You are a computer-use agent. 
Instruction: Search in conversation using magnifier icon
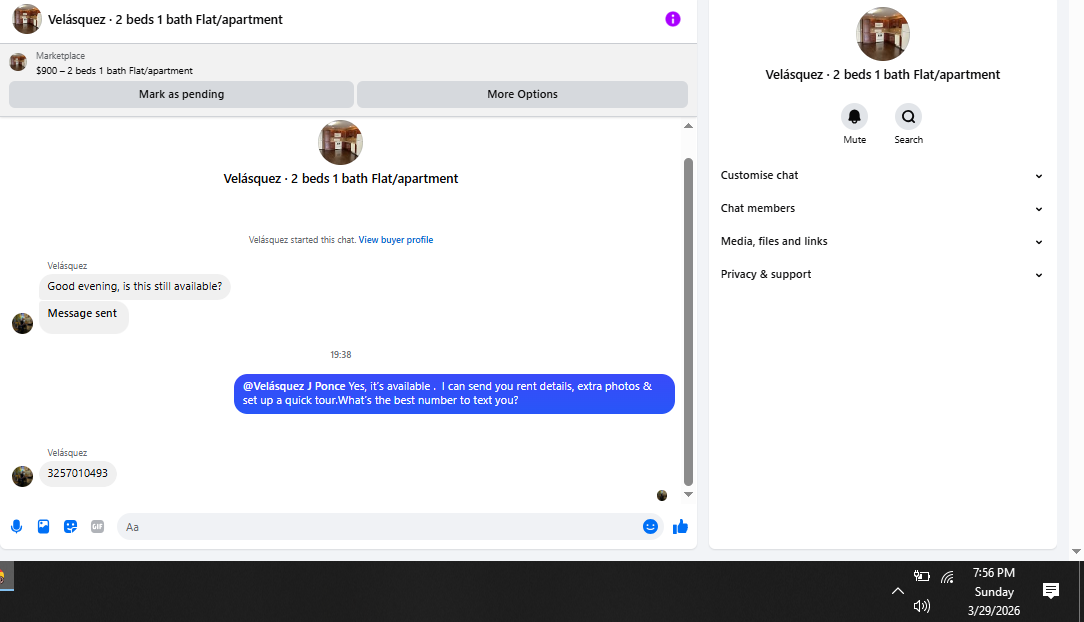pos(908,117)
